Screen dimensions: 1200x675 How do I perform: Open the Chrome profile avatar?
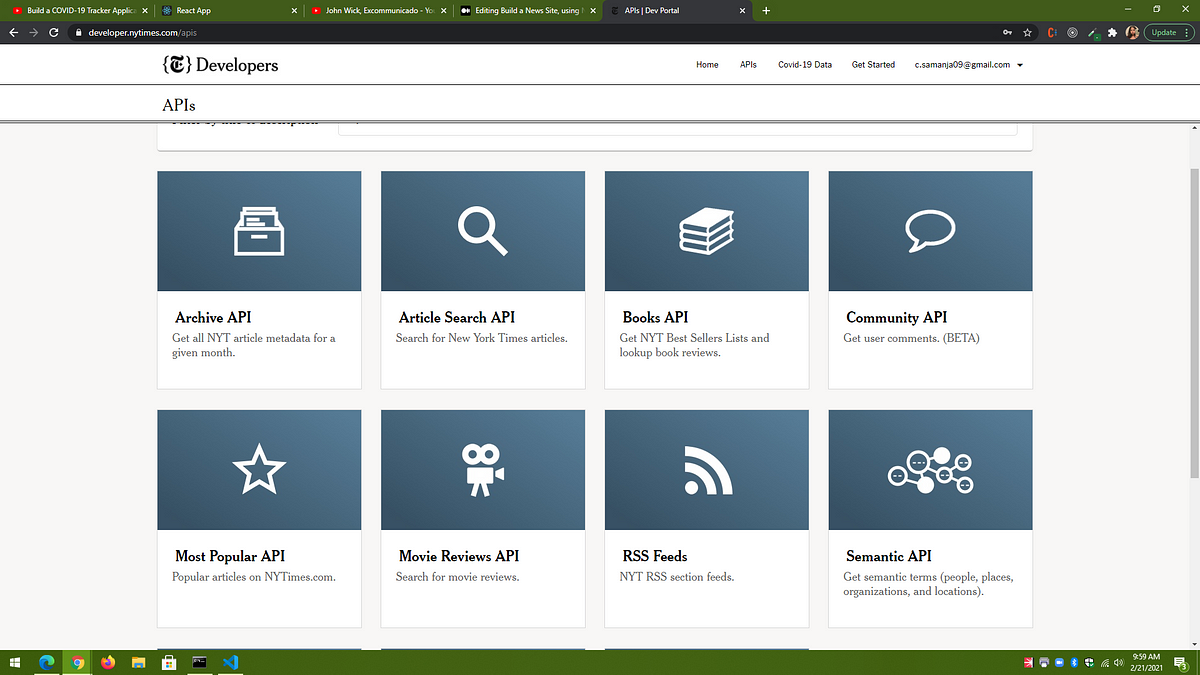tap(1132, 32)
